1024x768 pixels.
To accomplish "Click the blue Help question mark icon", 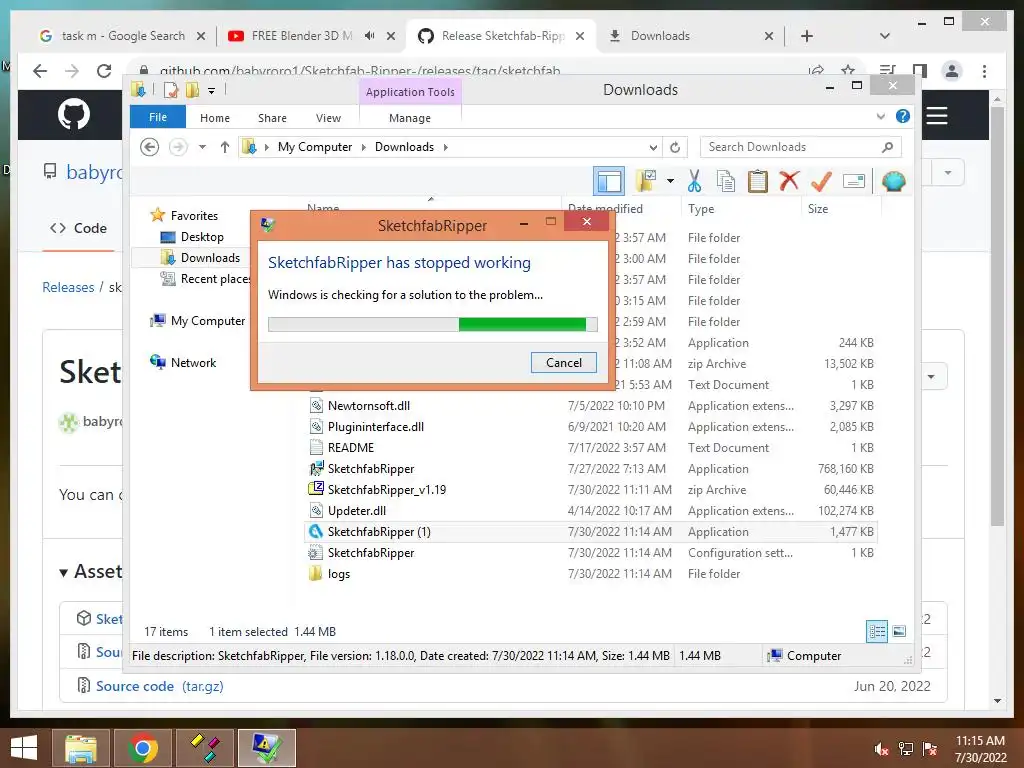I will pyautogui.click(x=903, y=116).
